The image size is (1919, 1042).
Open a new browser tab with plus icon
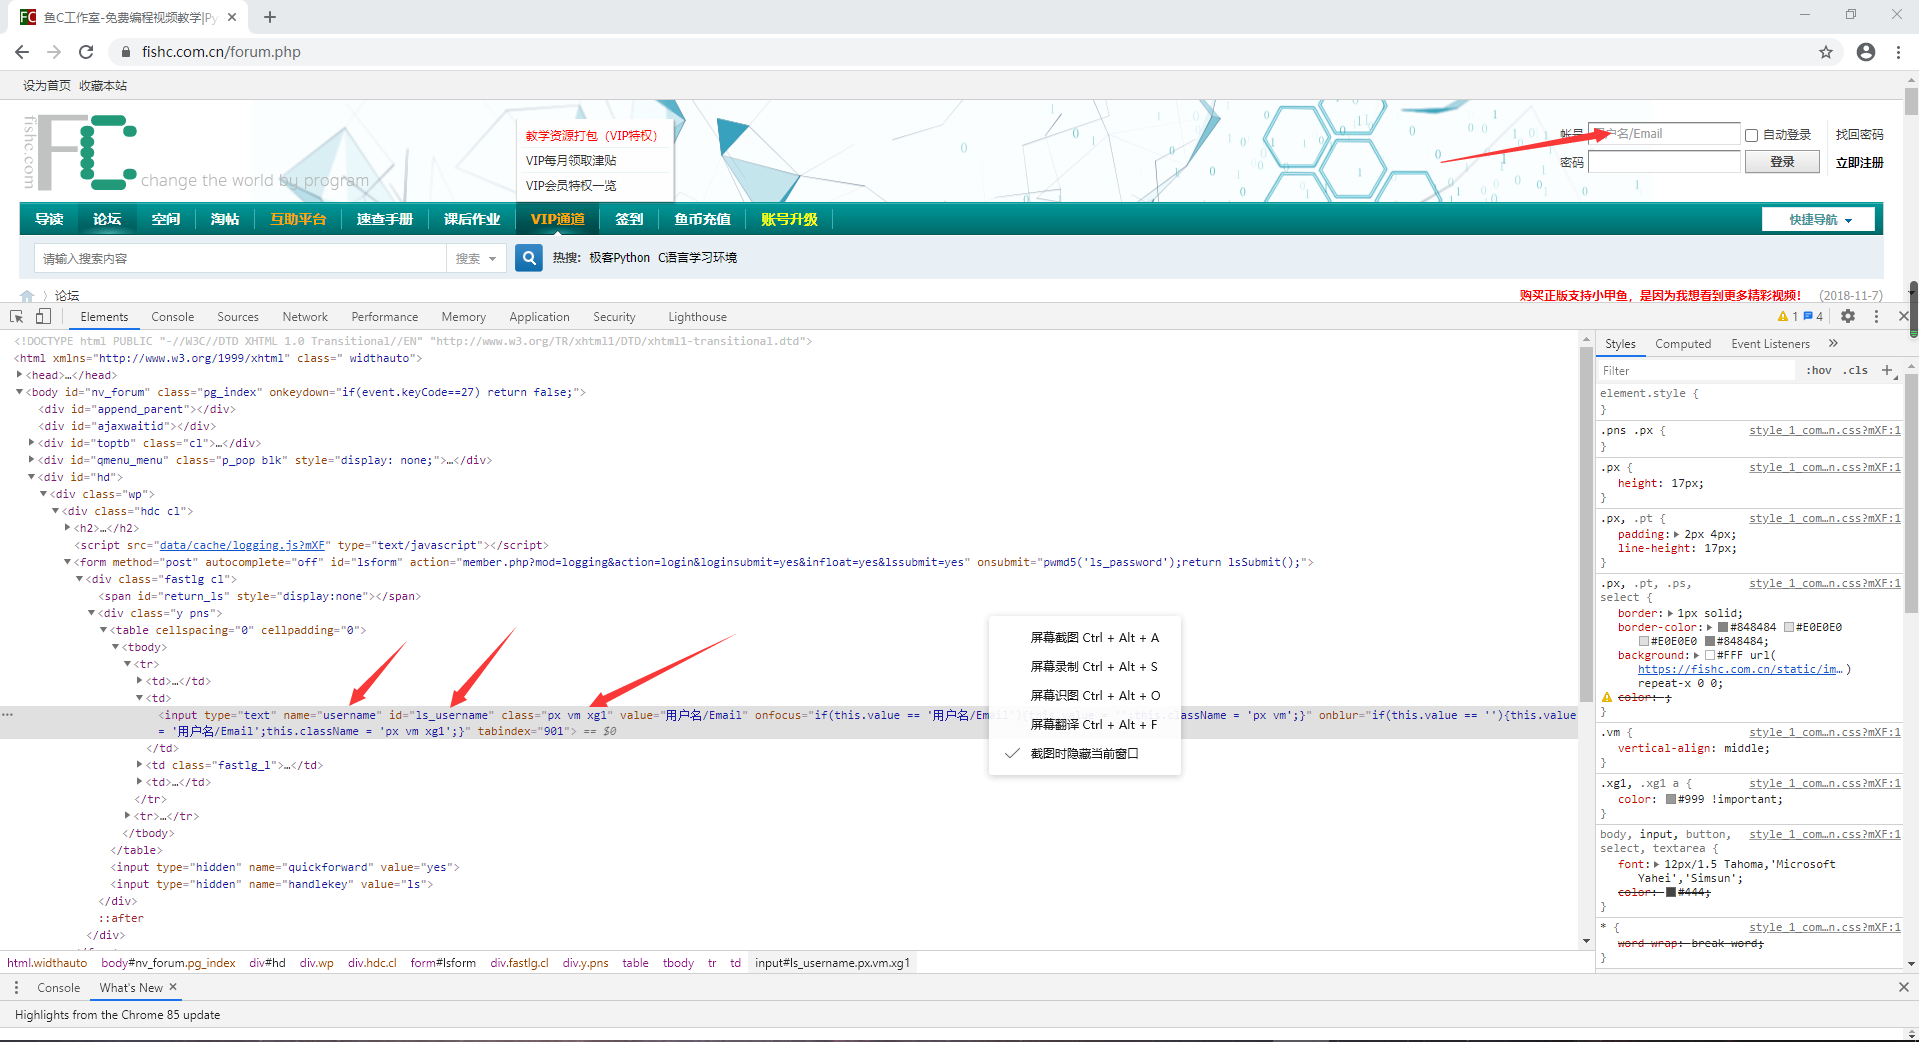point(270,17)
